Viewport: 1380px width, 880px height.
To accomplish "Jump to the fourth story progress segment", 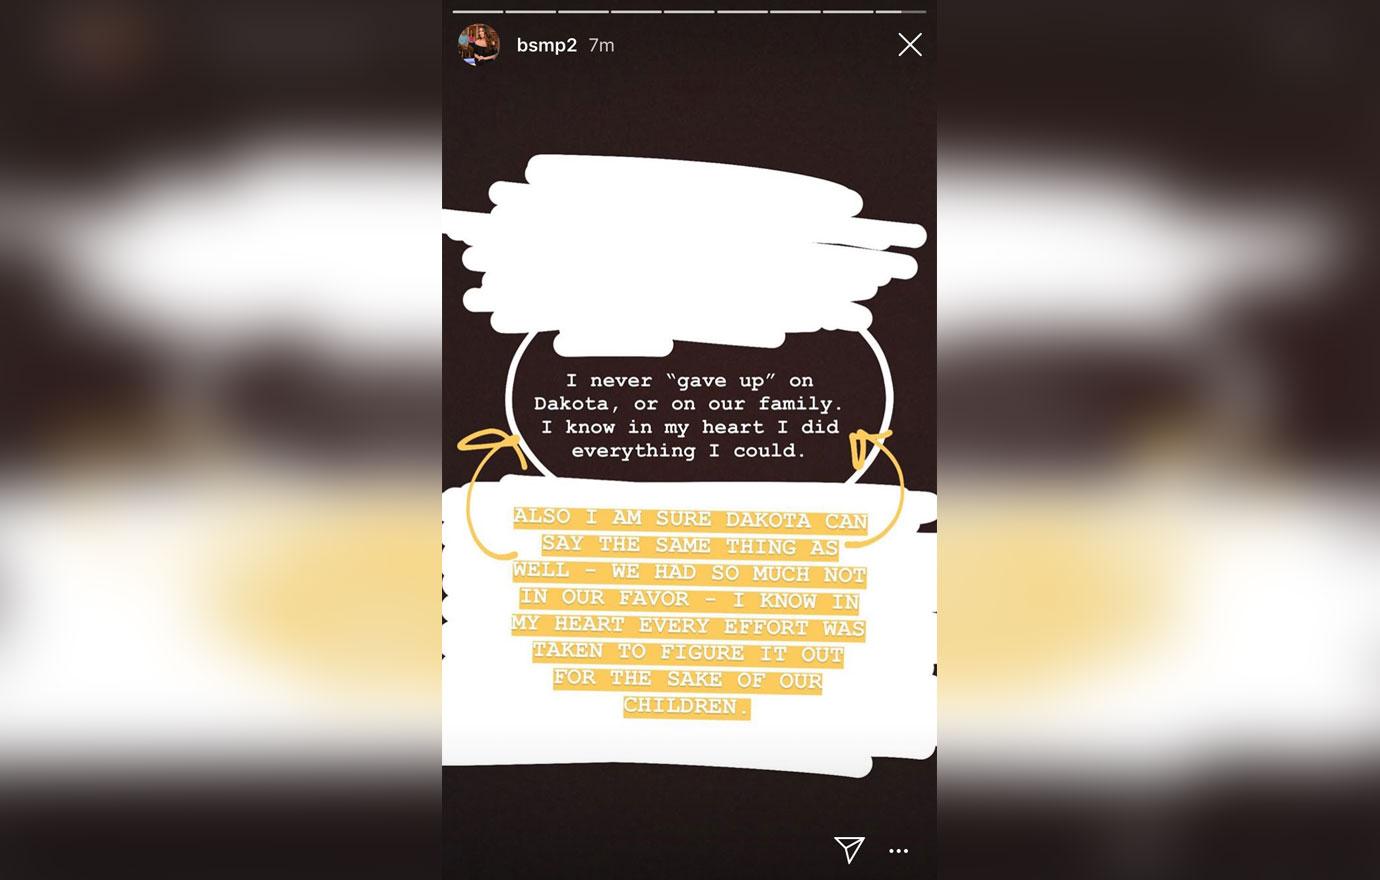I will click(x=636, y=11).
